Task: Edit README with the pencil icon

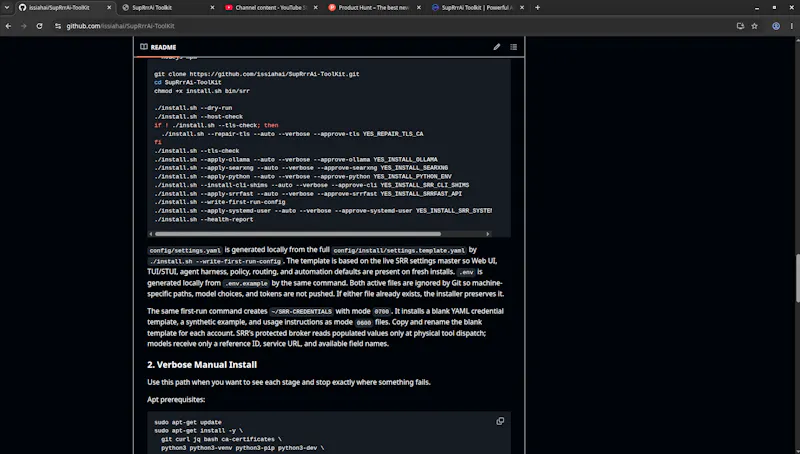Action: click(x=496, y=47)
